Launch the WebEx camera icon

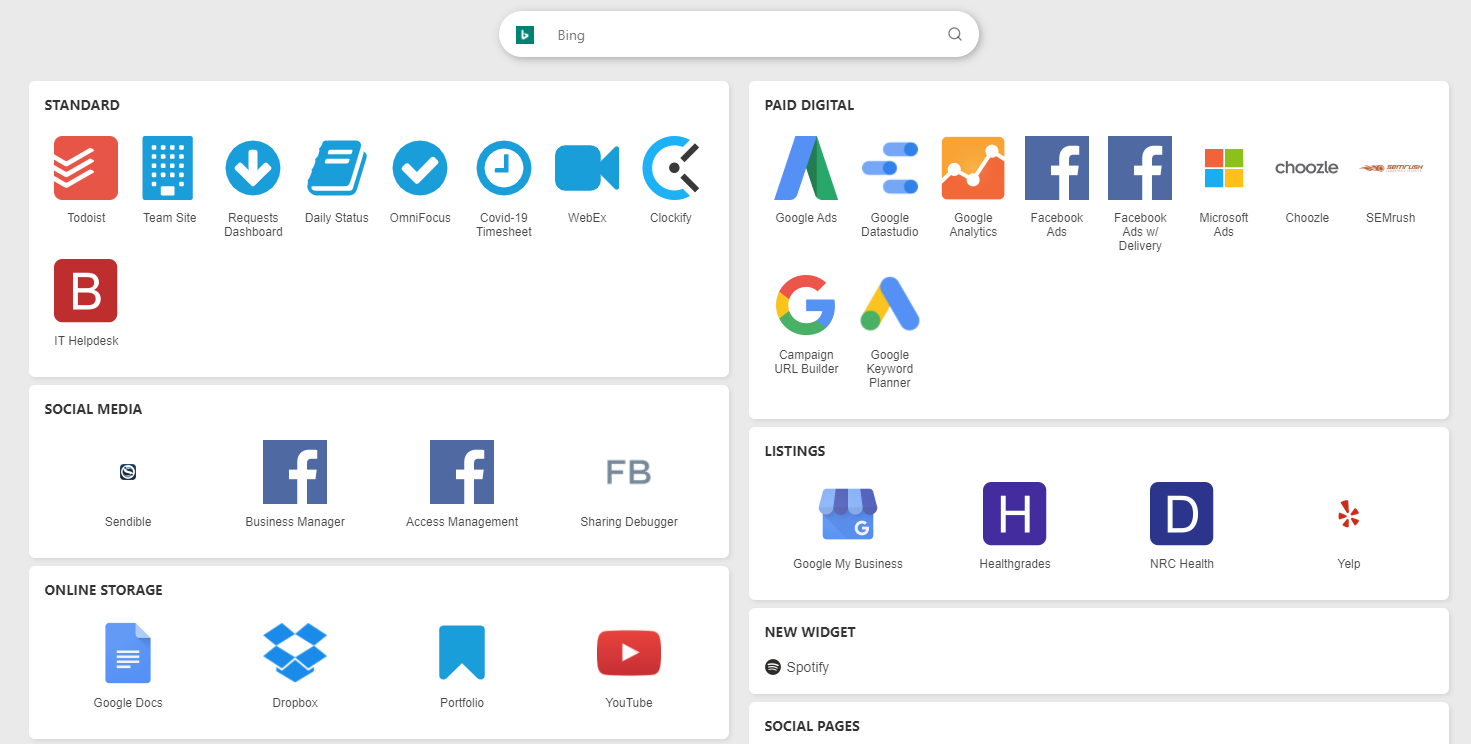coord(587,168)
